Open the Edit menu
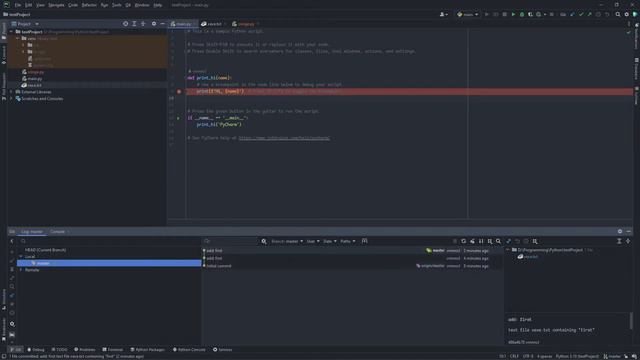 29,5
